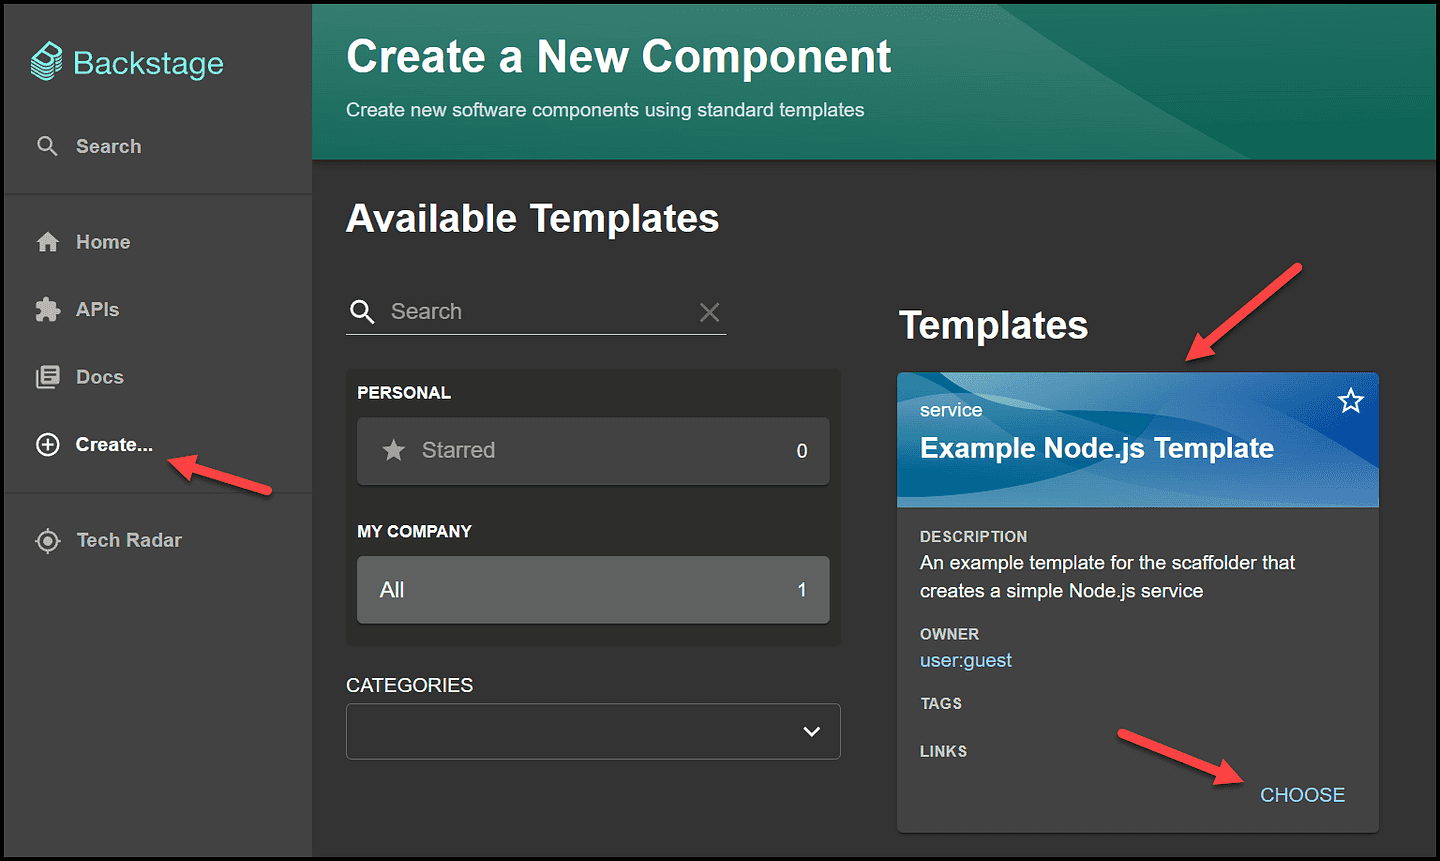
Task: Select the Create plus-circle icon
Action: (47, 444)
